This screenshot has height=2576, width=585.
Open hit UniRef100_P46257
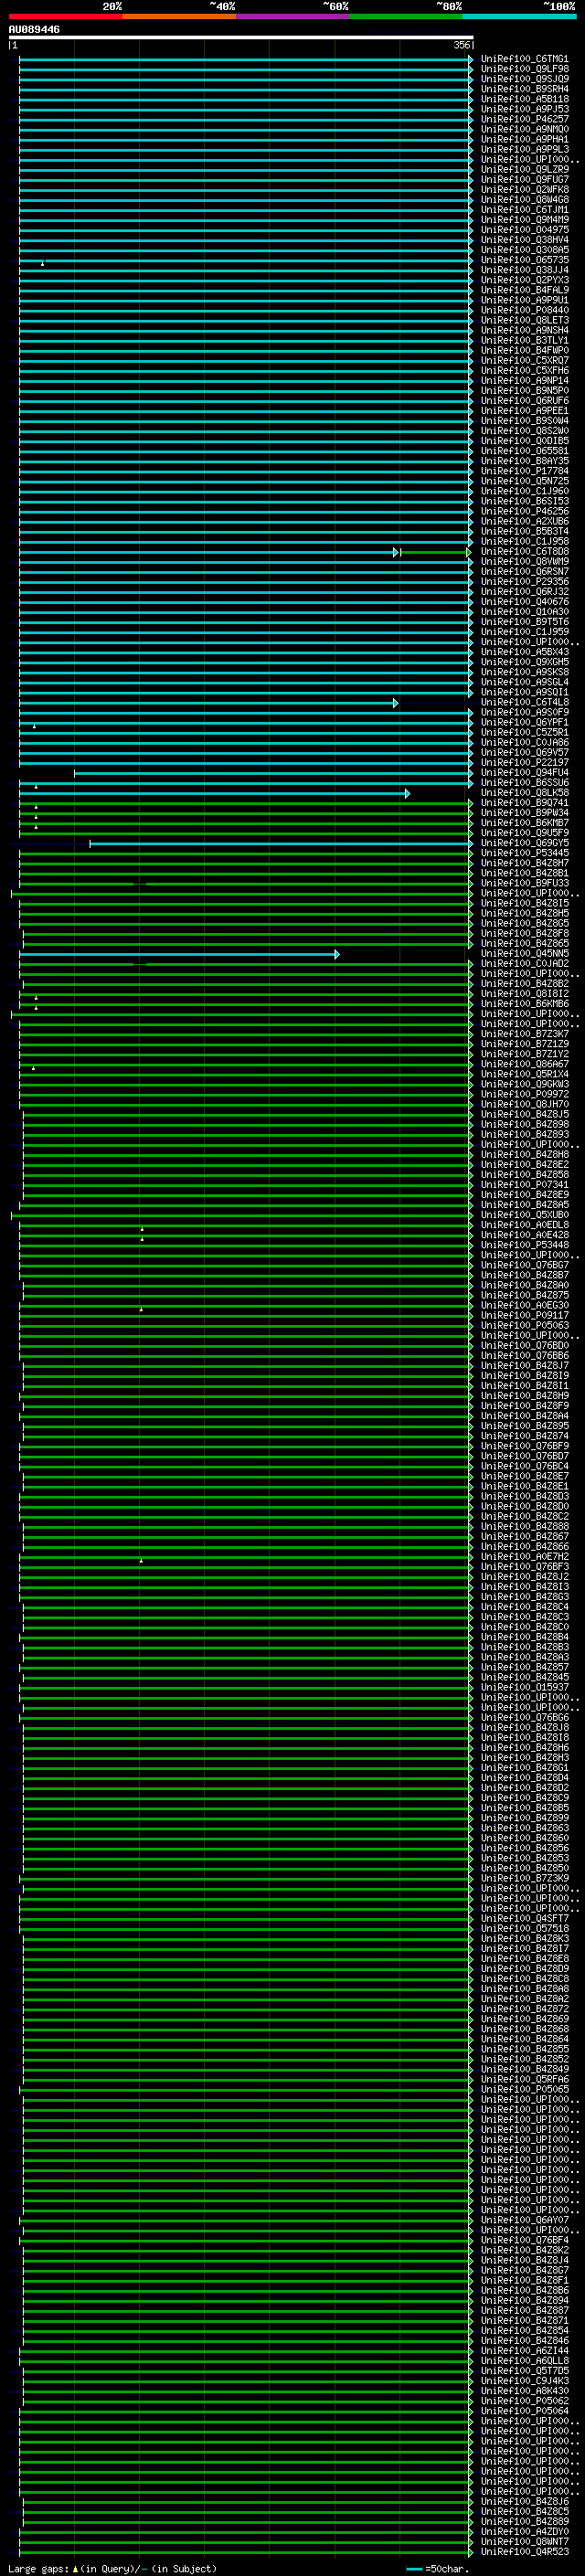[x=525, y=119]
